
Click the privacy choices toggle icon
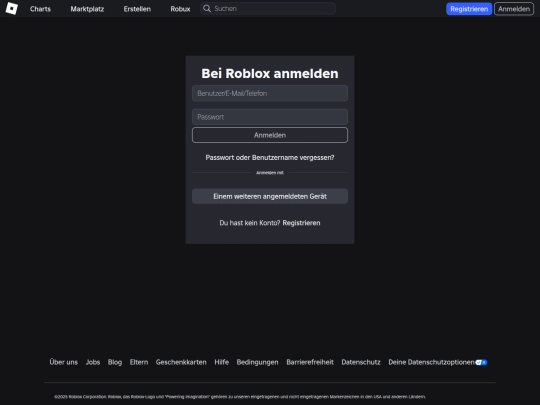(481, 362)
